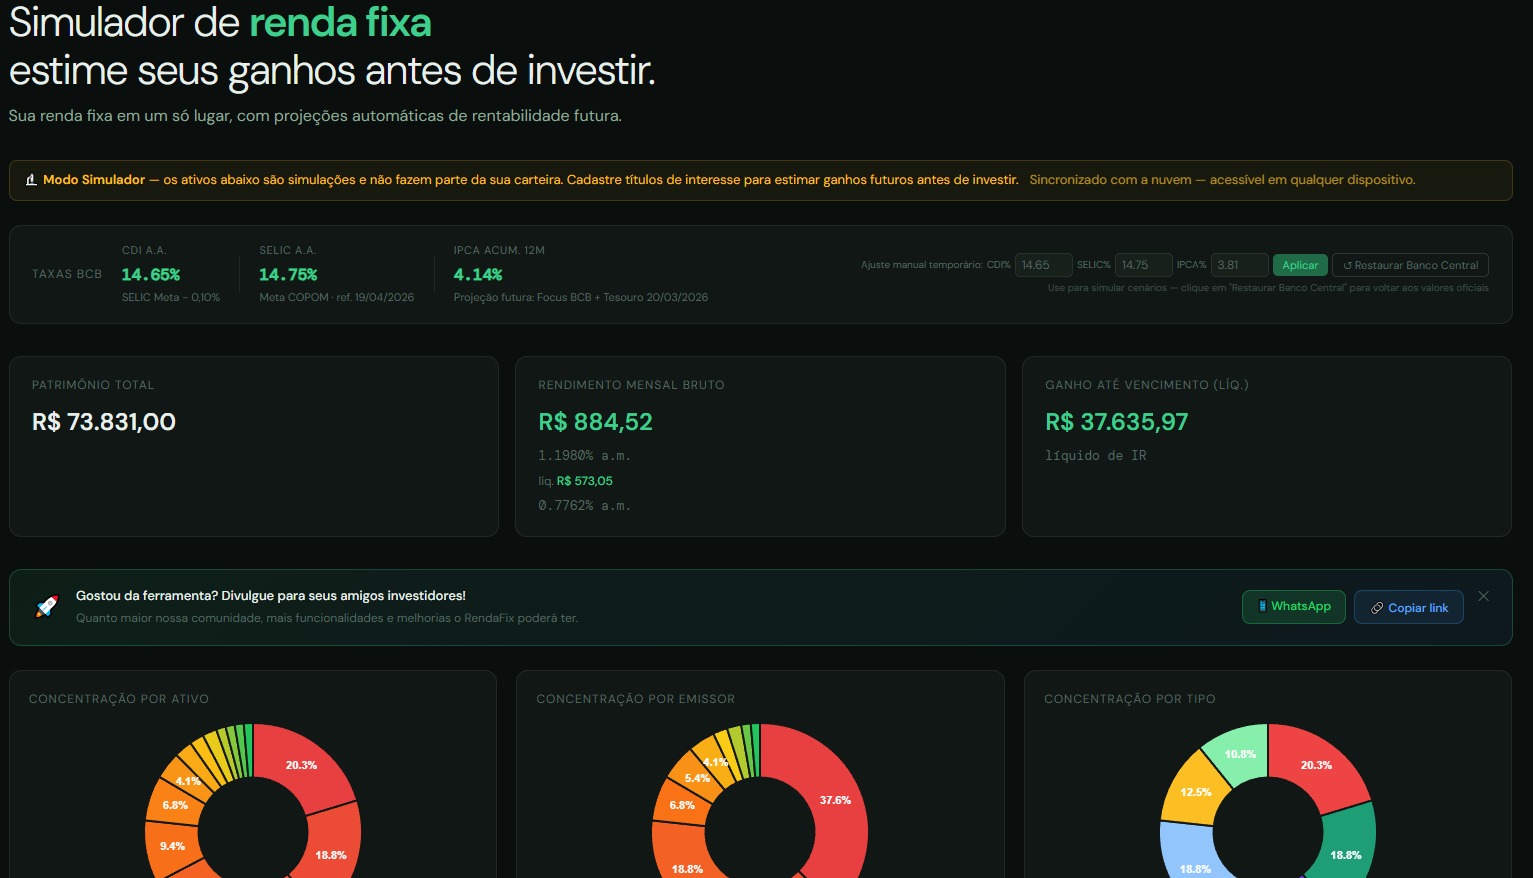Click the light green 10.8% slice in Concentração por Tipo
1533x878 pixels.
(x=1239, y=754)
